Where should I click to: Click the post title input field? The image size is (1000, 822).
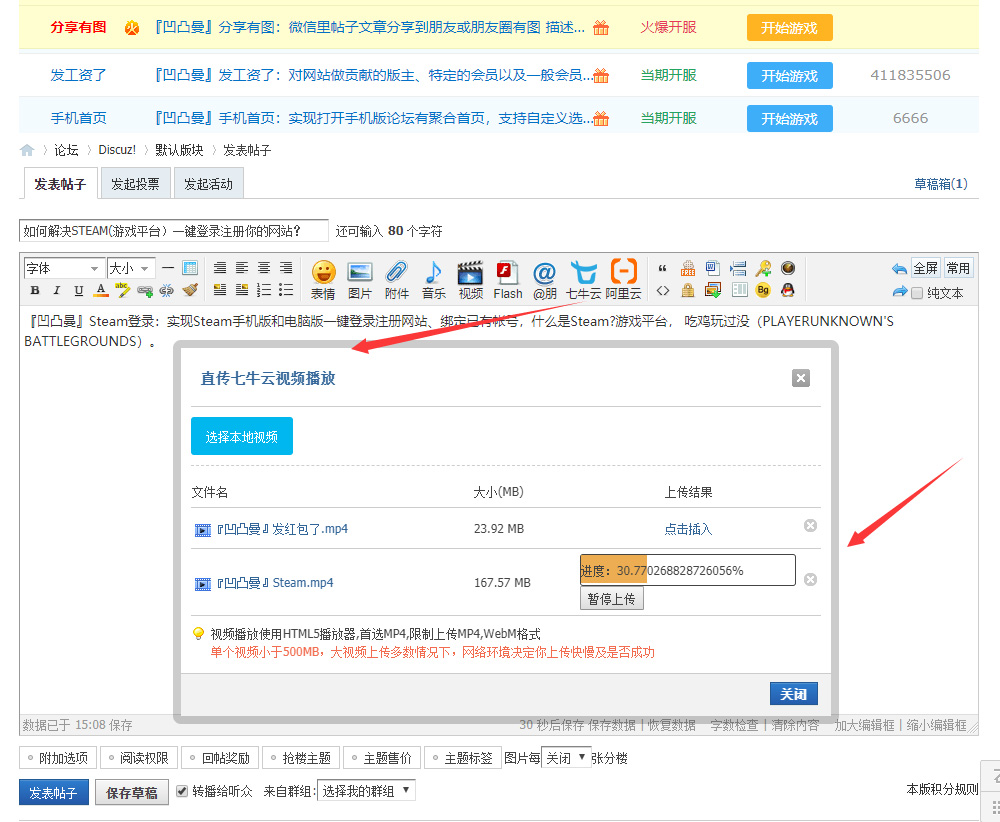[173, 231]
